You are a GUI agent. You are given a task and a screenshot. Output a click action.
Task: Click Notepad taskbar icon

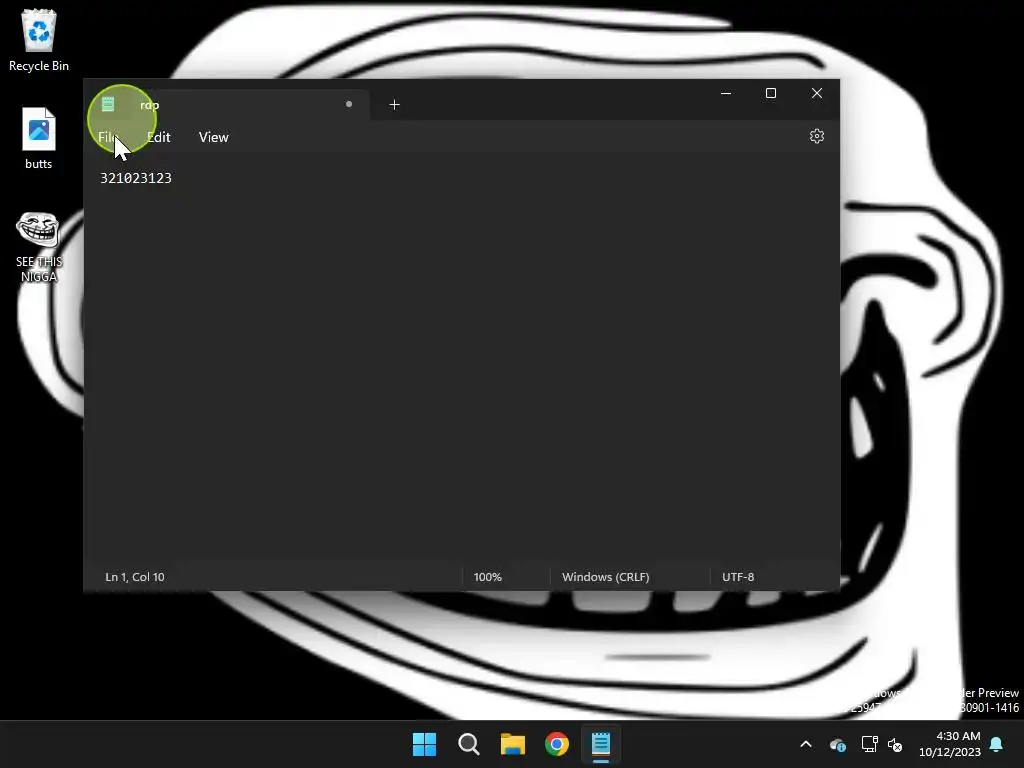coord(601,744)
